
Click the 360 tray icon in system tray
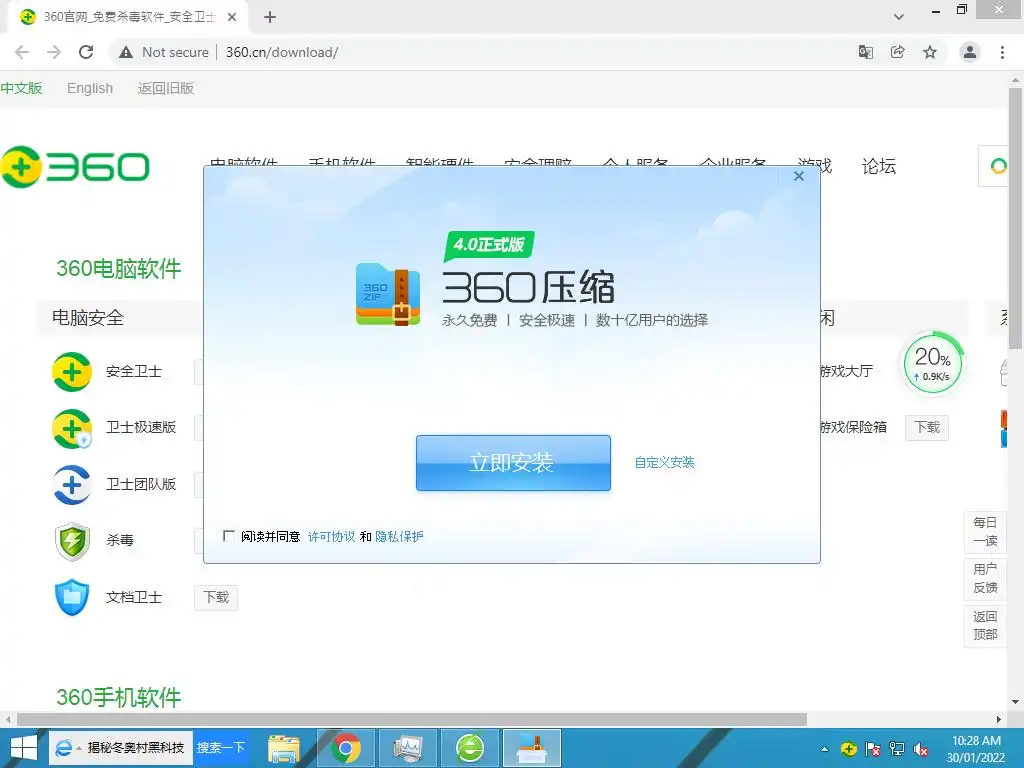point(848,749)
